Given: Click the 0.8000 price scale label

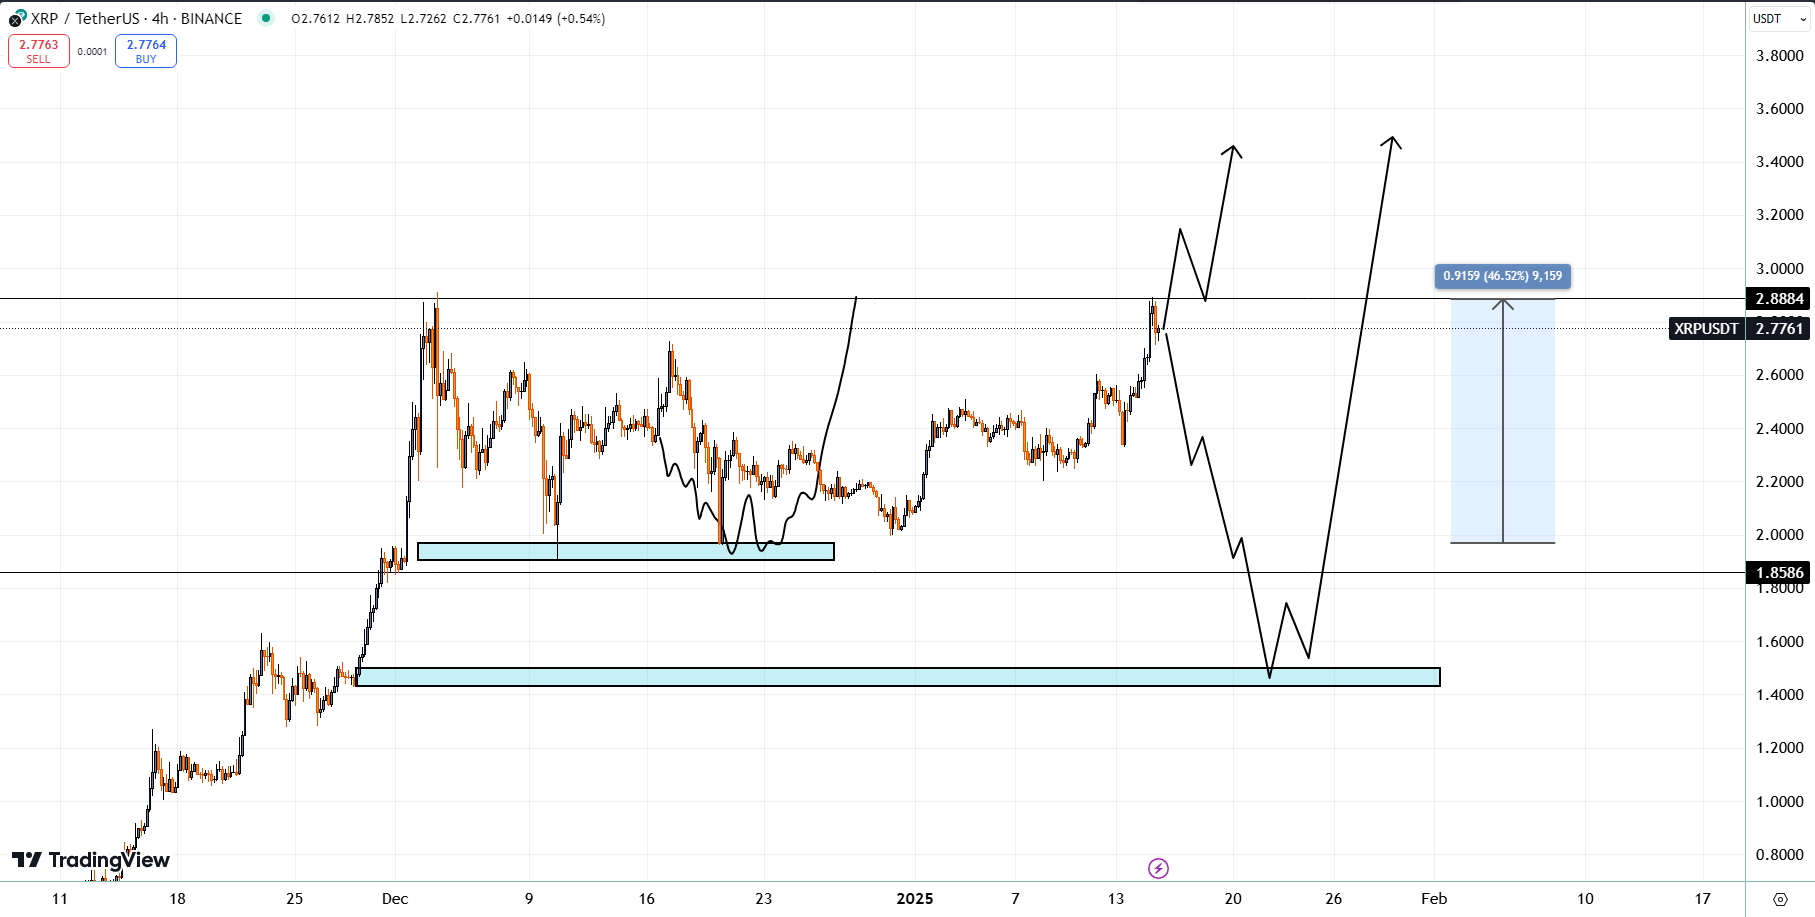Looking at the screenshot, I should click(1780, 855).
